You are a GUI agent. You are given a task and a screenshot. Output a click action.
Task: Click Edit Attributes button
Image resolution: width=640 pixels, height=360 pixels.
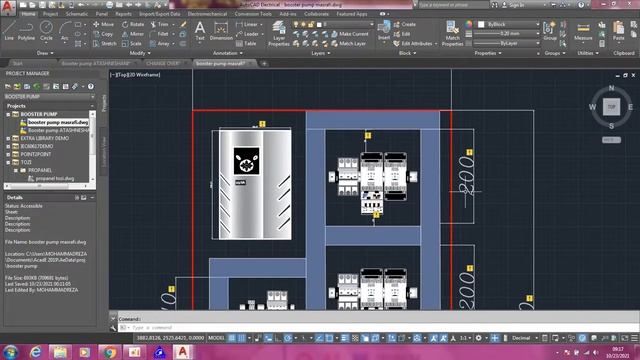[x=413, y=43]
